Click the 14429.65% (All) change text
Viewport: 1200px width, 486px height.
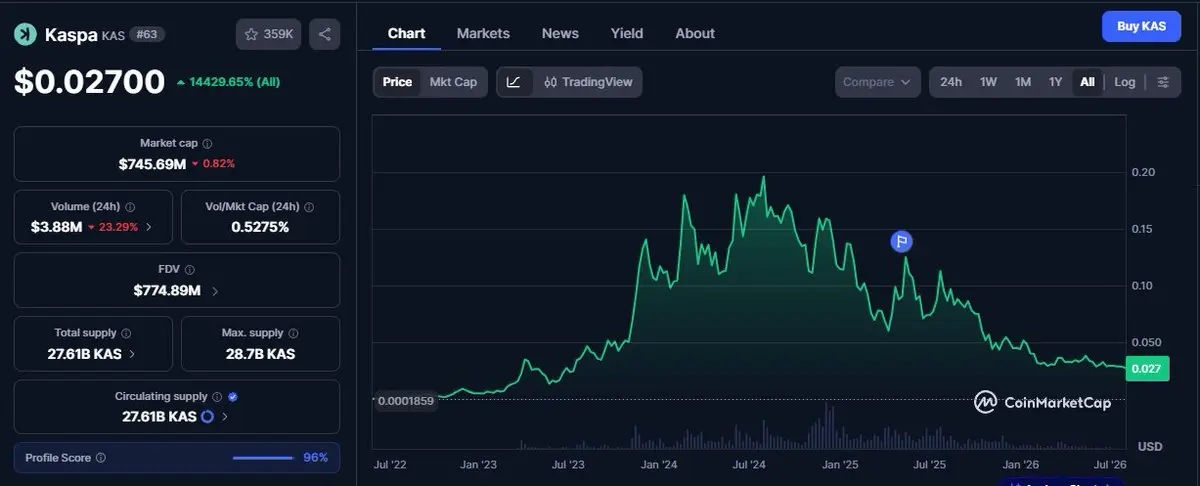[234, 82]
